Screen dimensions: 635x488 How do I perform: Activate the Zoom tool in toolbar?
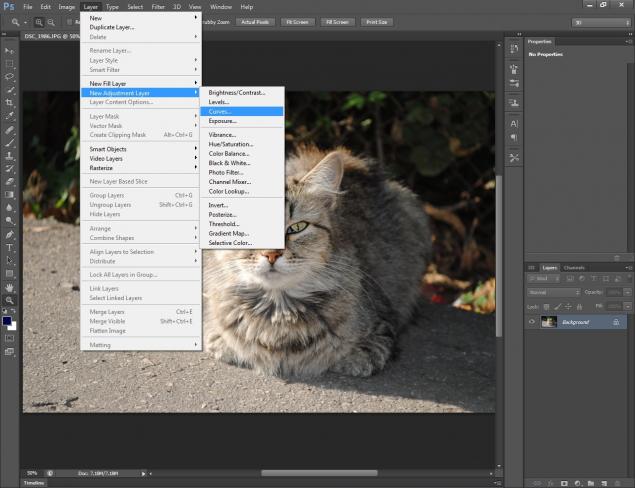(x=10, y=300)
